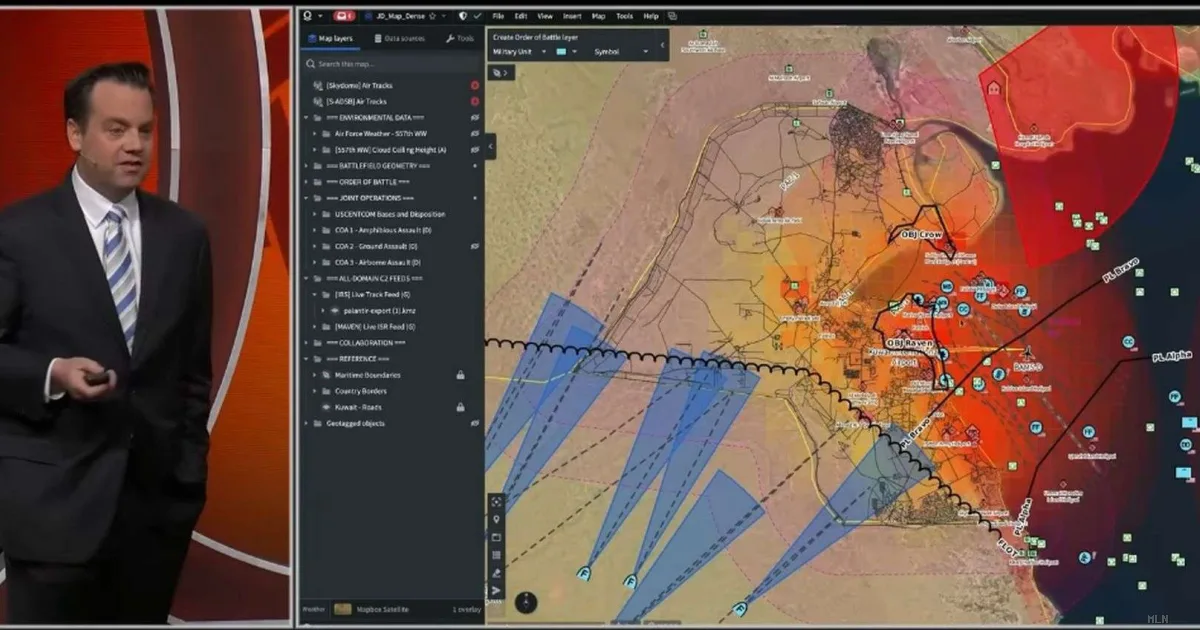Image resolution: width=1200 pixels, height=630 pixels.
Task: Star the JD_Map_Dense map as favorite
Action: click(x=431, y=17)
